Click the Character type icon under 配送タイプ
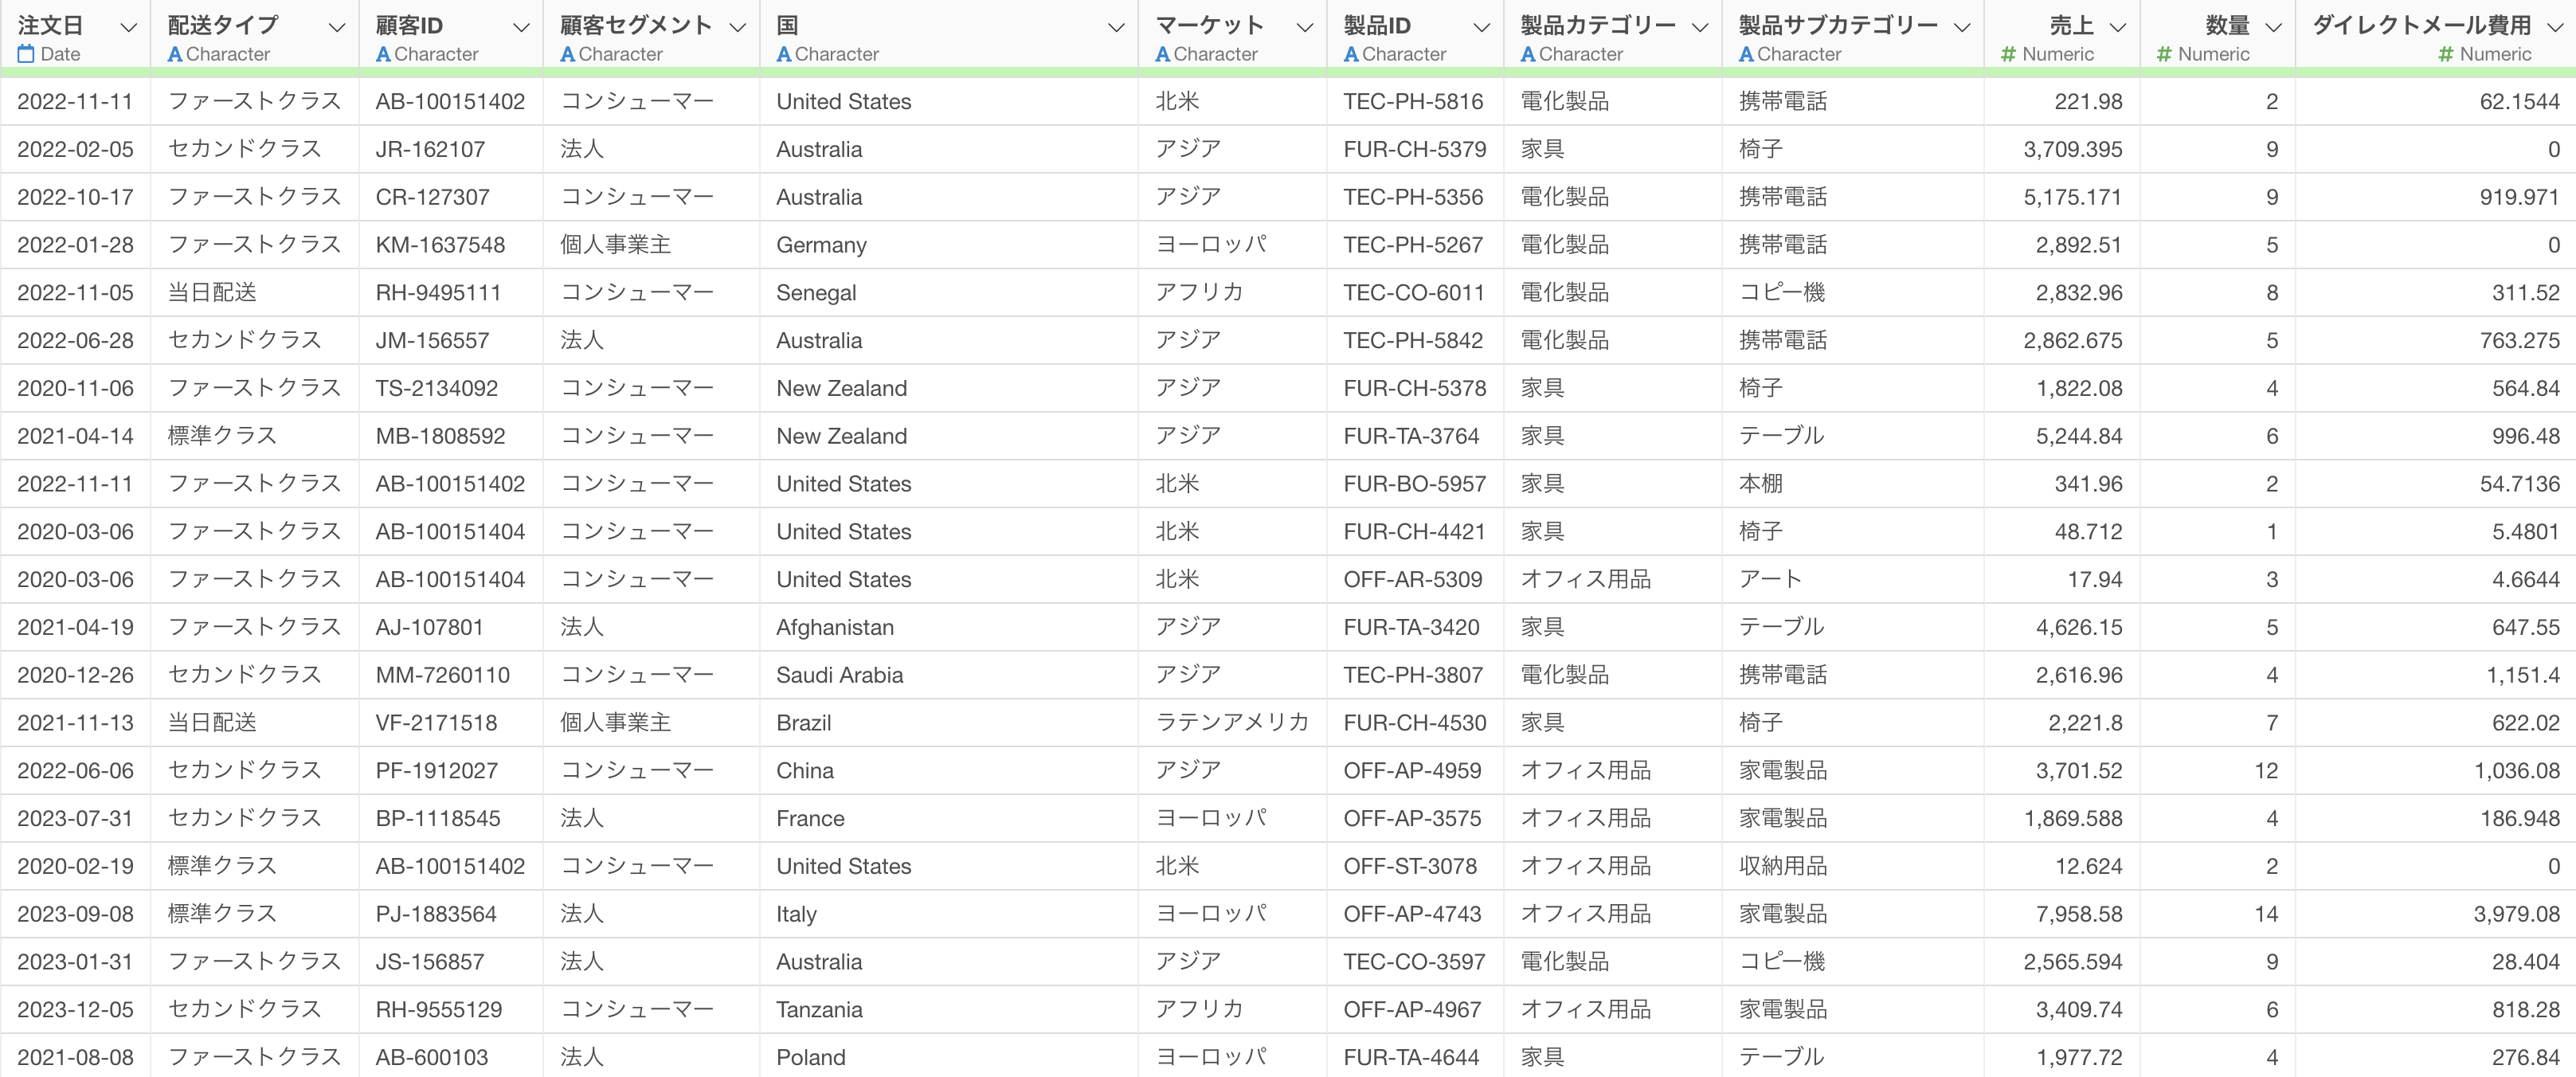The width and height of the screenshot is (2576, 1077). coord(175,54)
